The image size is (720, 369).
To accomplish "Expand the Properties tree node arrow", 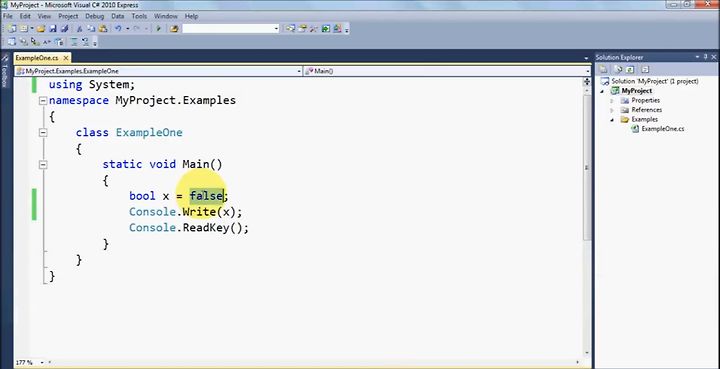I will pyautogui.click(x=612, y=101).
